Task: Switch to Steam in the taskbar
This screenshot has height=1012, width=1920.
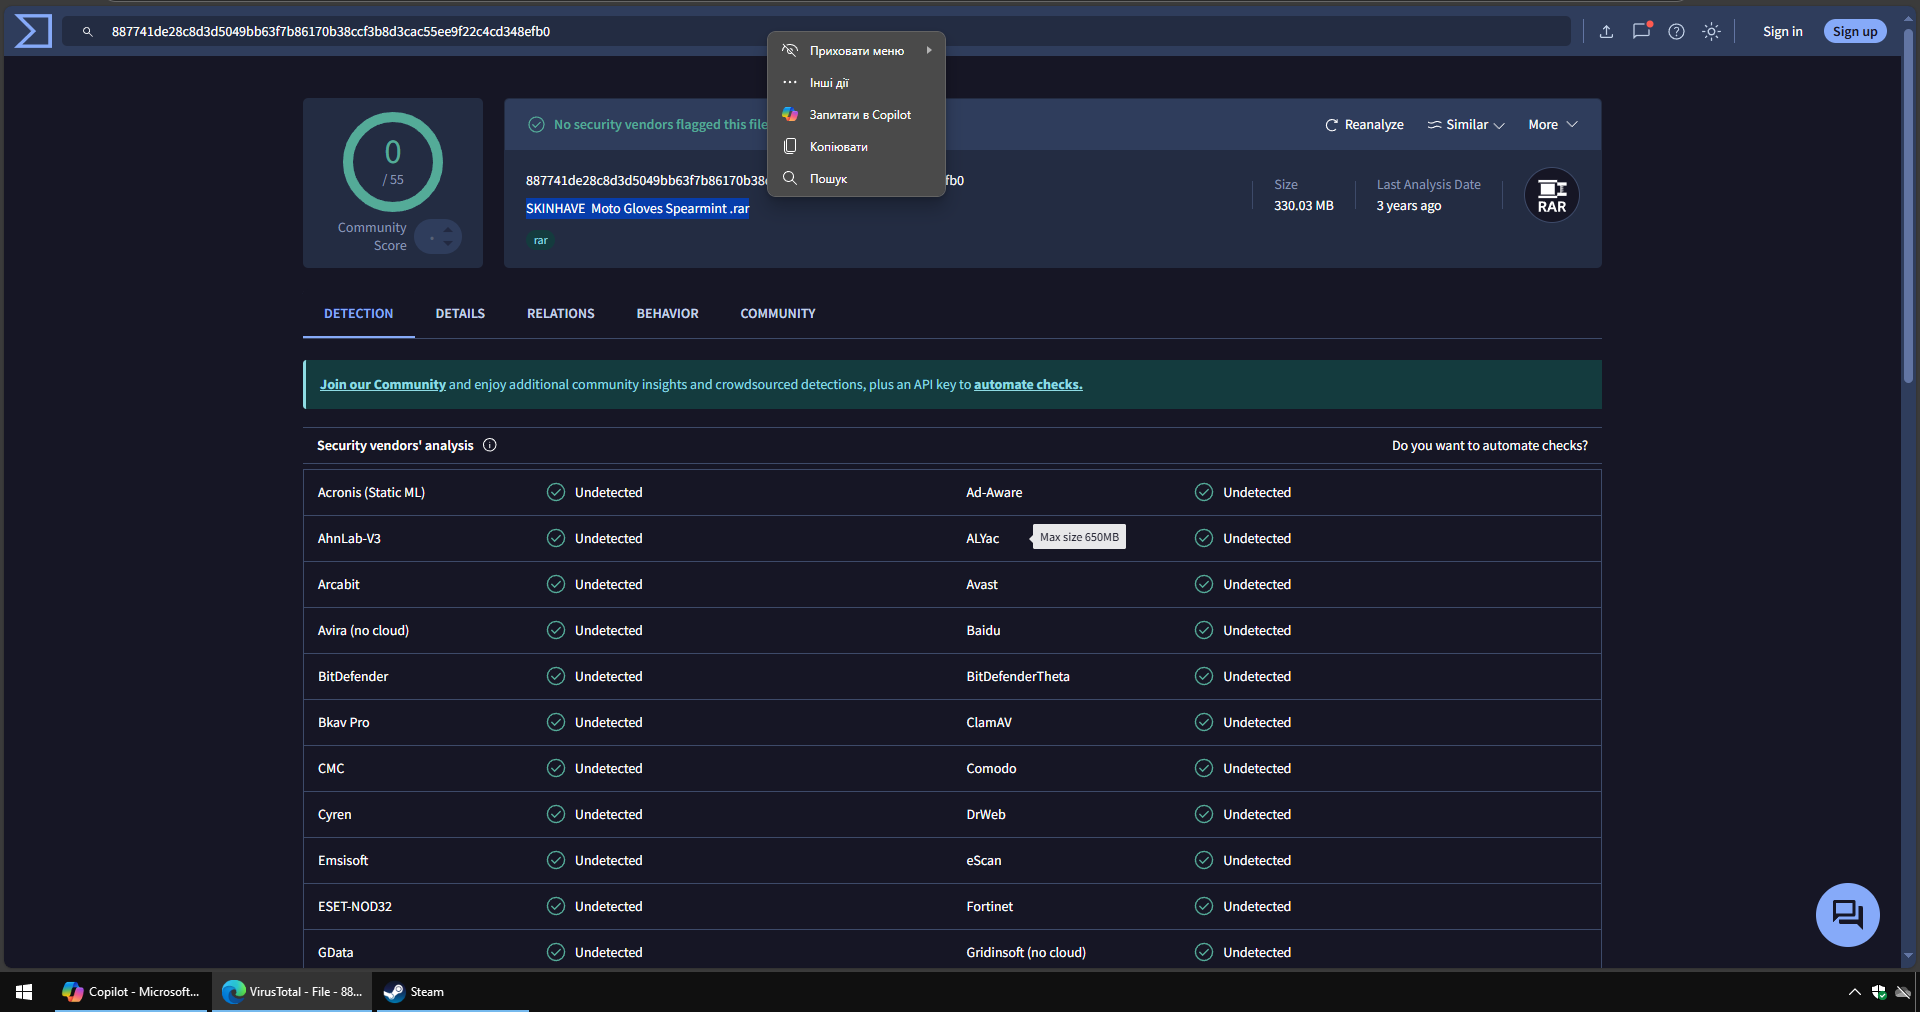Action: coord(451,992)
